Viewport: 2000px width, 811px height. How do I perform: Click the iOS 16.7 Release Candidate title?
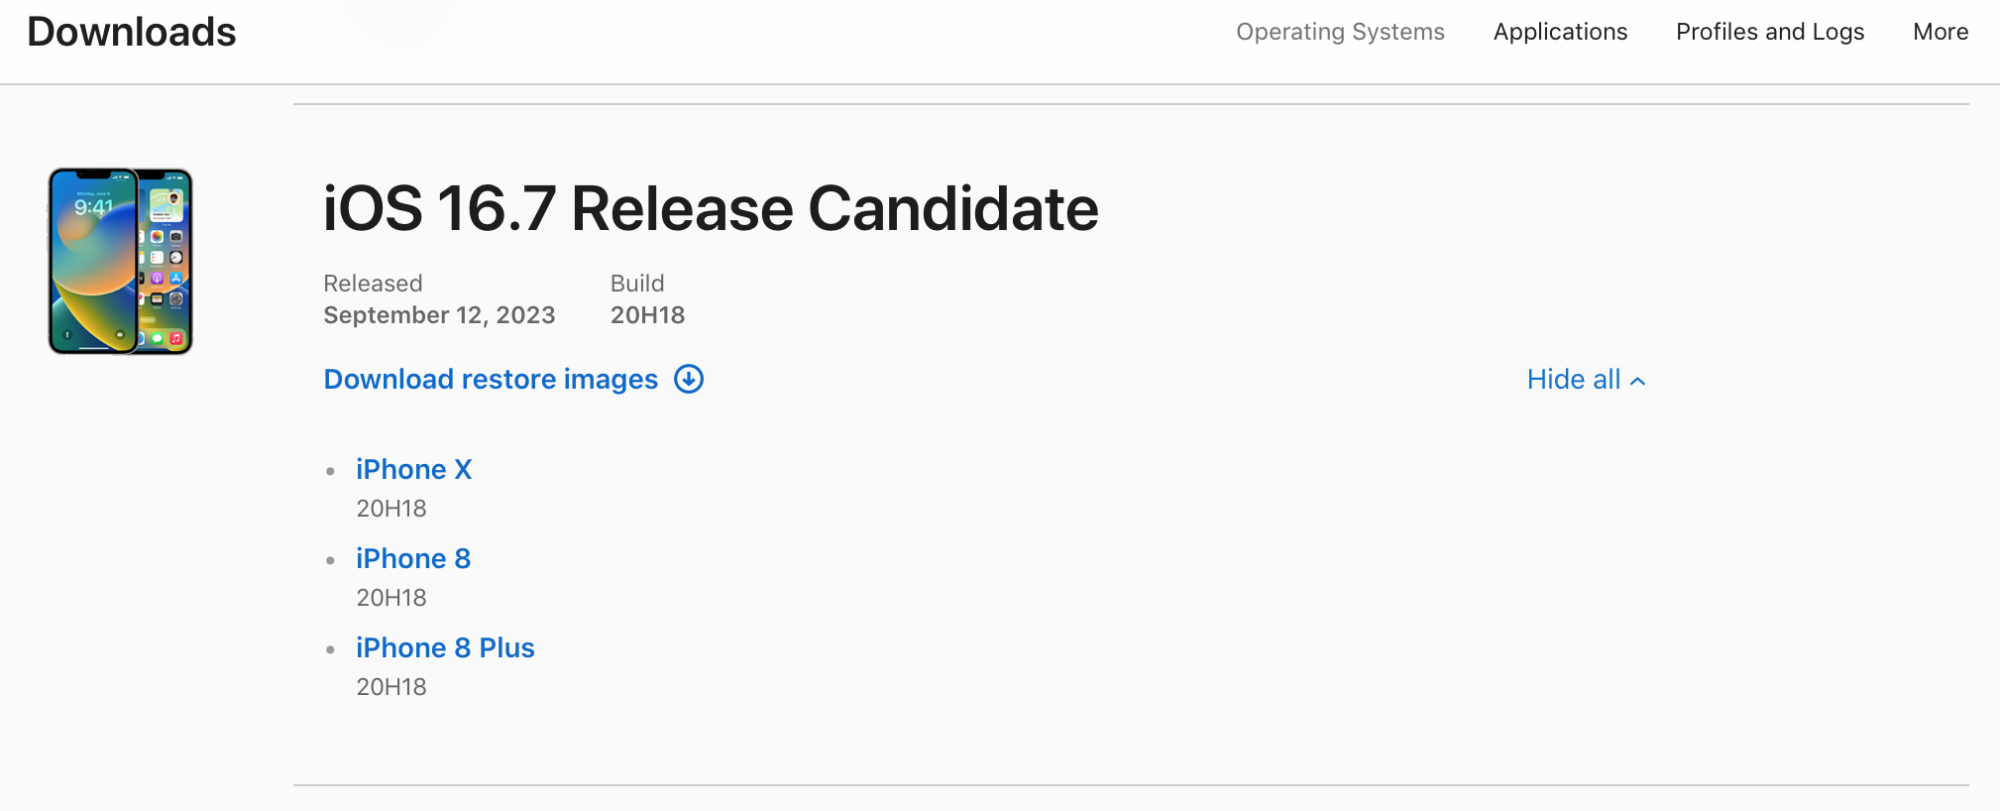coord(710,209)
